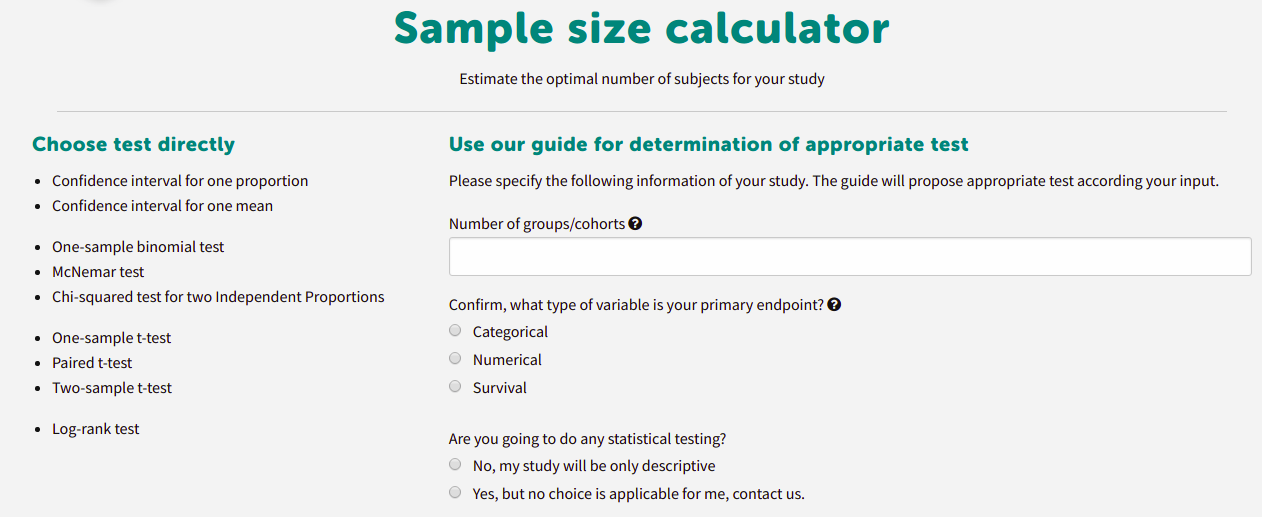Choose the One-sample t-test link
The image size is (1262, 517).
(x=112, y=338)
